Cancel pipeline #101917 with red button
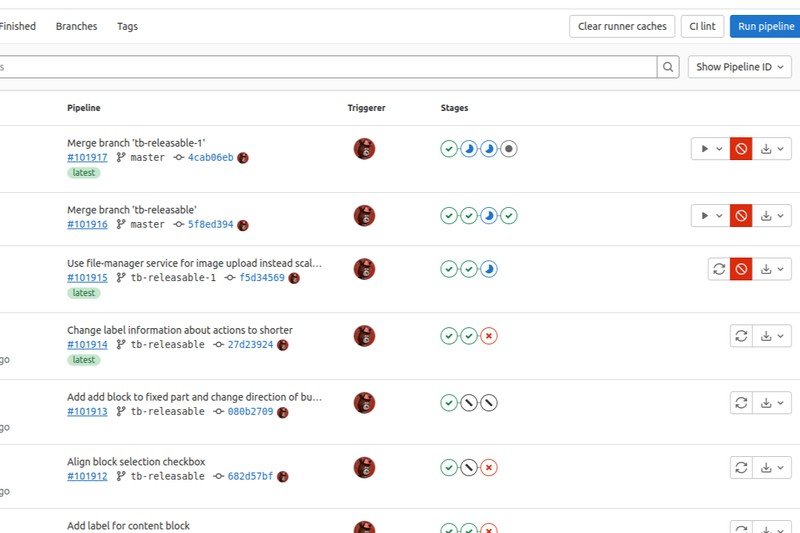Image resolution: width=800 pixels, height=533 pixels. 741,149
